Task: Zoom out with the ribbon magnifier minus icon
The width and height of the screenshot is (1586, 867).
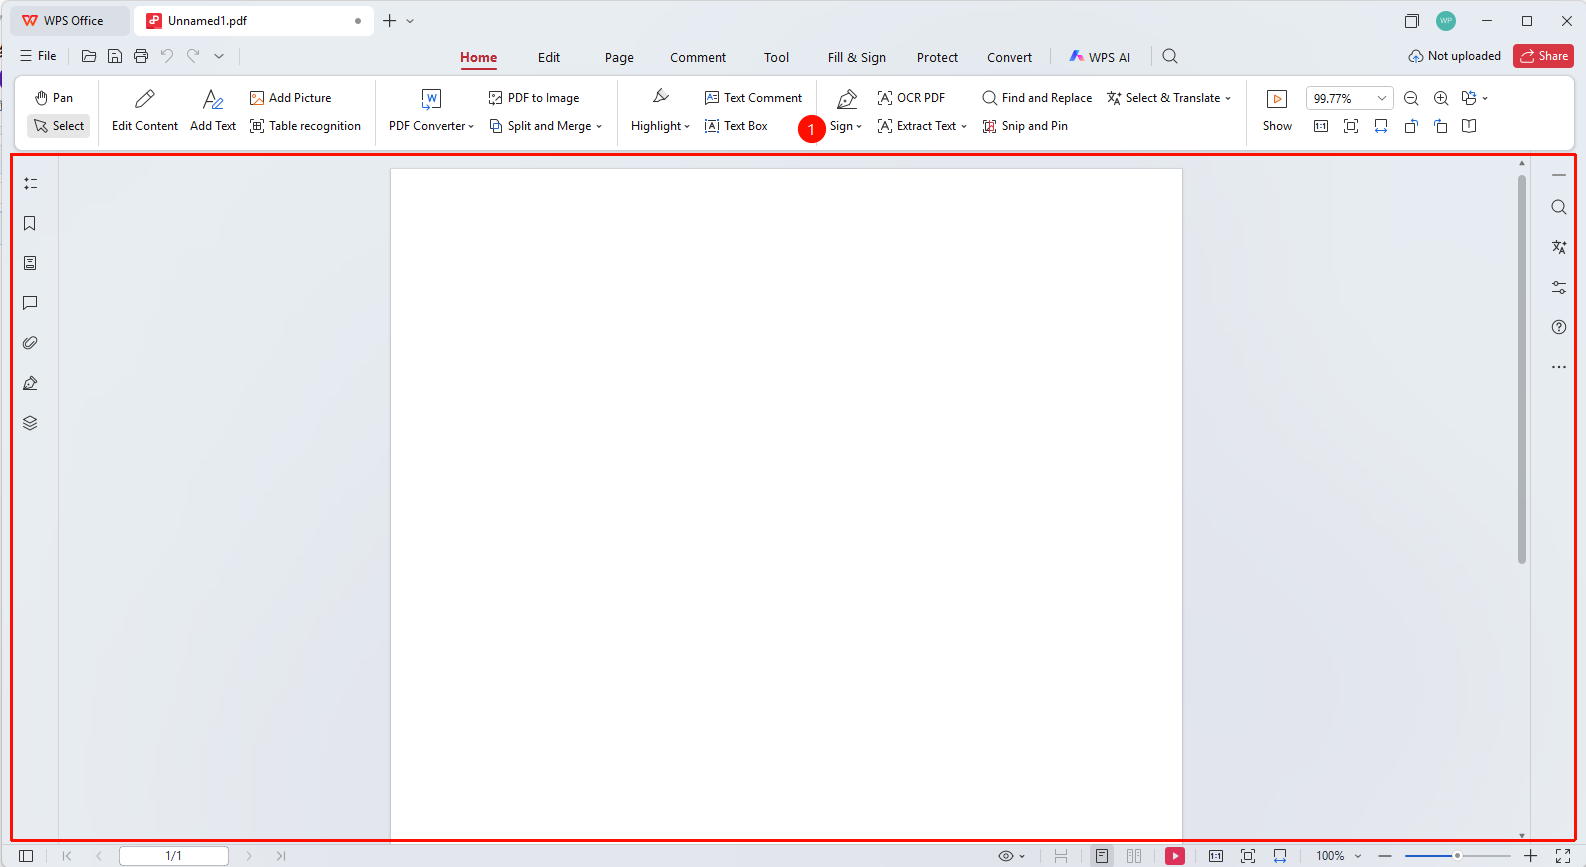Action: point(1411,98)
